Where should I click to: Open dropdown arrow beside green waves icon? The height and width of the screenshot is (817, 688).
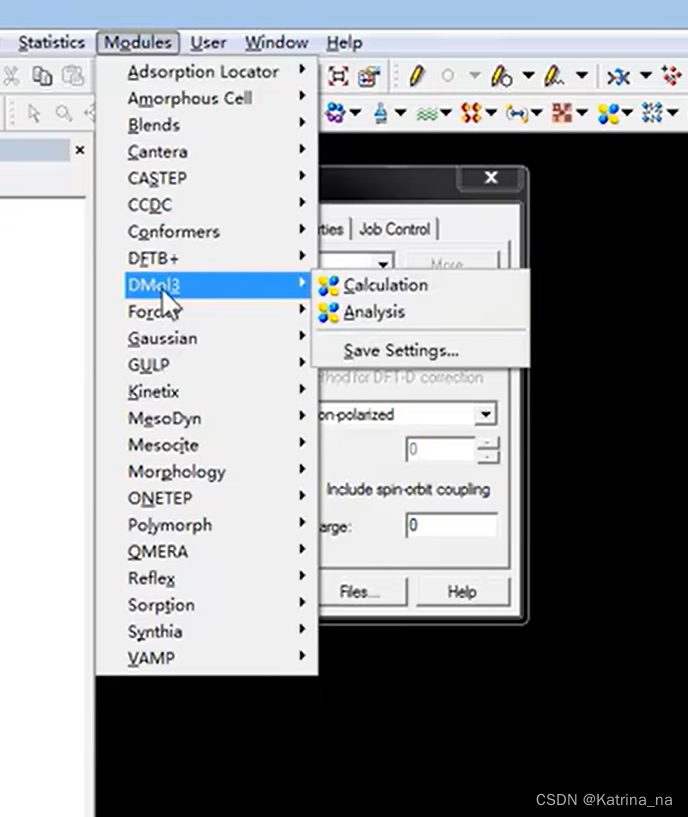tap(446, 113)
